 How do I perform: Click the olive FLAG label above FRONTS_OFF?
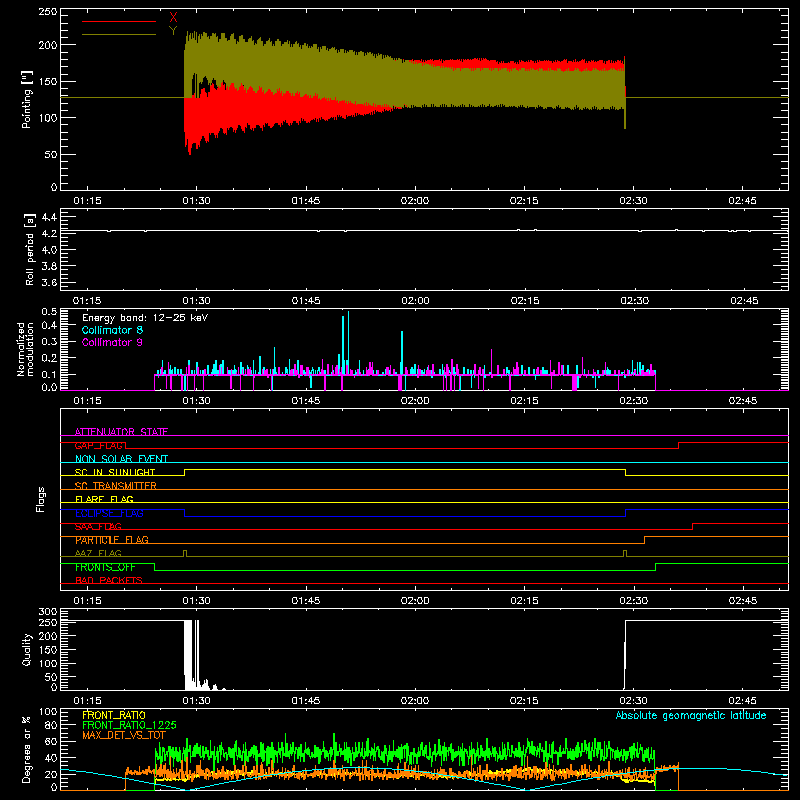pyautogui.click(x=98, y=553)
